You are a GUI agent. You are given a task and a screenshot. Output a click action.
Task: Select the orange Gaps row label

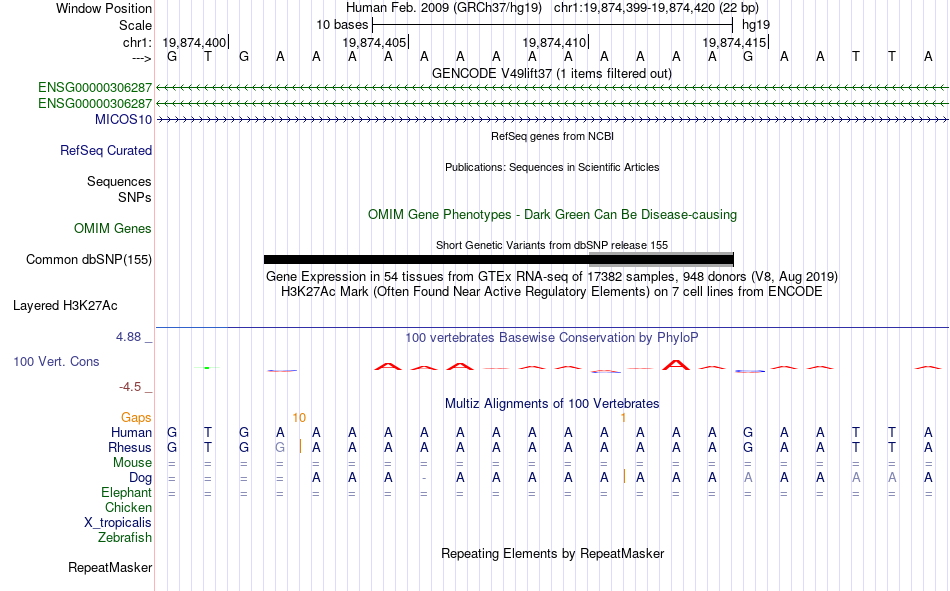point(136,417)
